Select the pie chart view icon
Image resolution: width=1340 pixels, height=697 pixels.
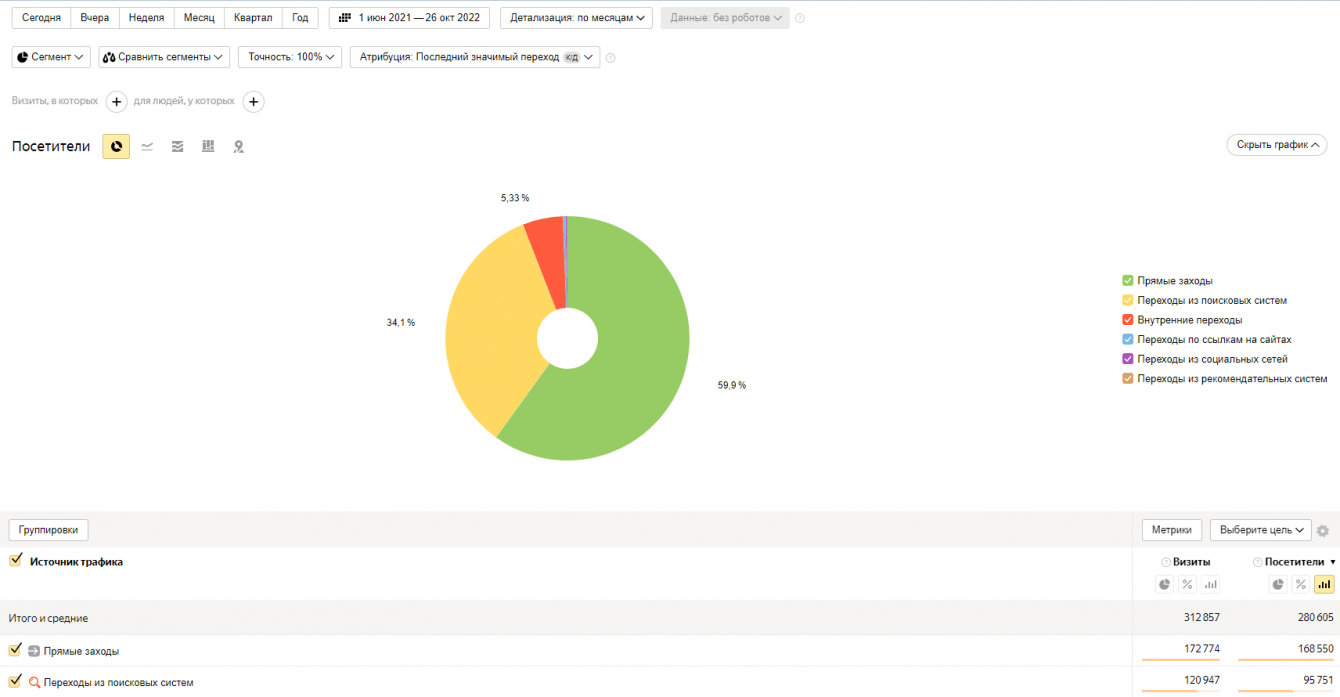point(116,147)
